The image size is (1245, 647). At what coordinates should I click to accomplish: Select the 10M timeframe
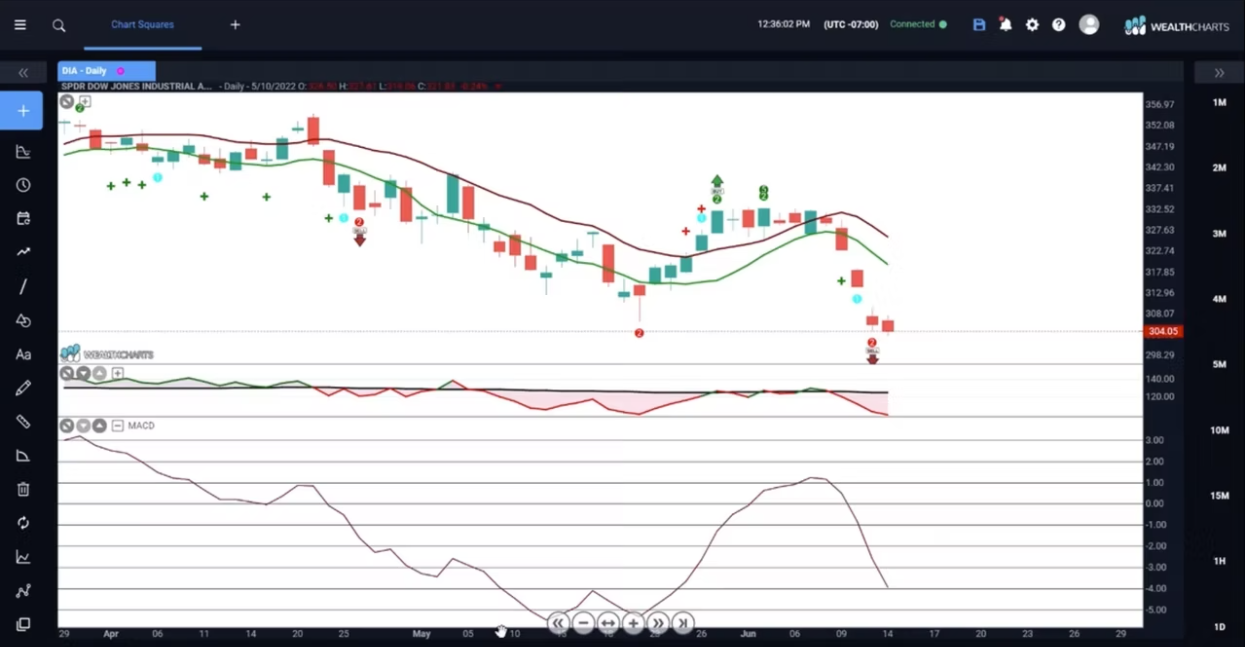coord(1219,430)
